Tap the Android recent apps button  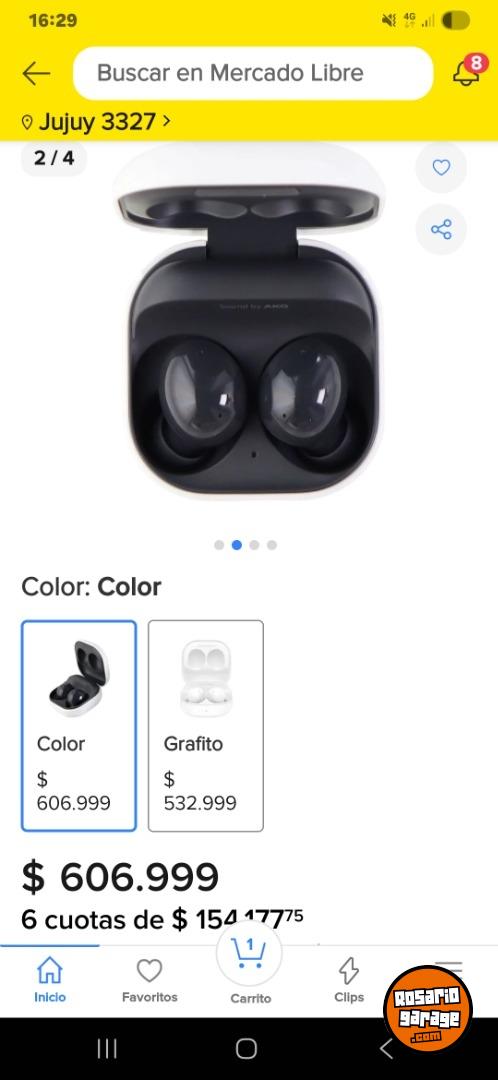[x=107, y=1049]
